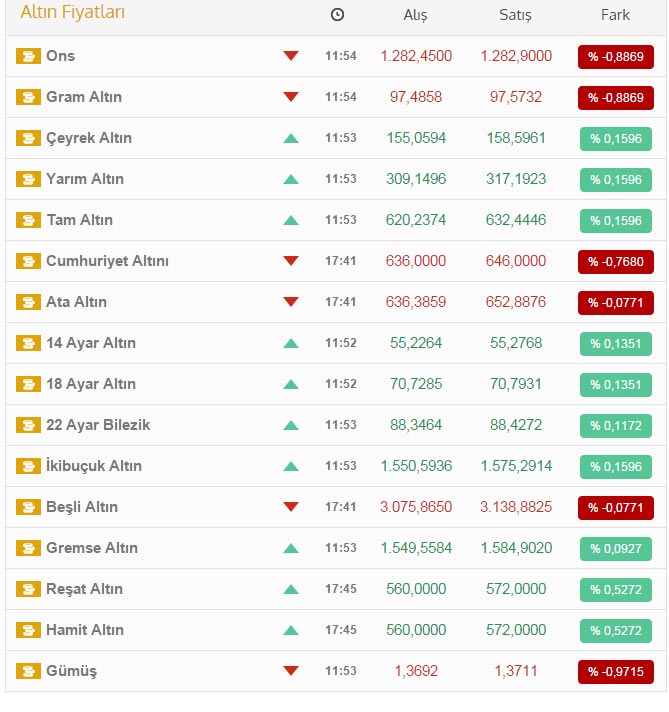This screenshot has height=712, width=669.
Task: Click the red down arrow on Cumhuriyet Altını row
Action: pyautogui.click(x=291, y=261)
